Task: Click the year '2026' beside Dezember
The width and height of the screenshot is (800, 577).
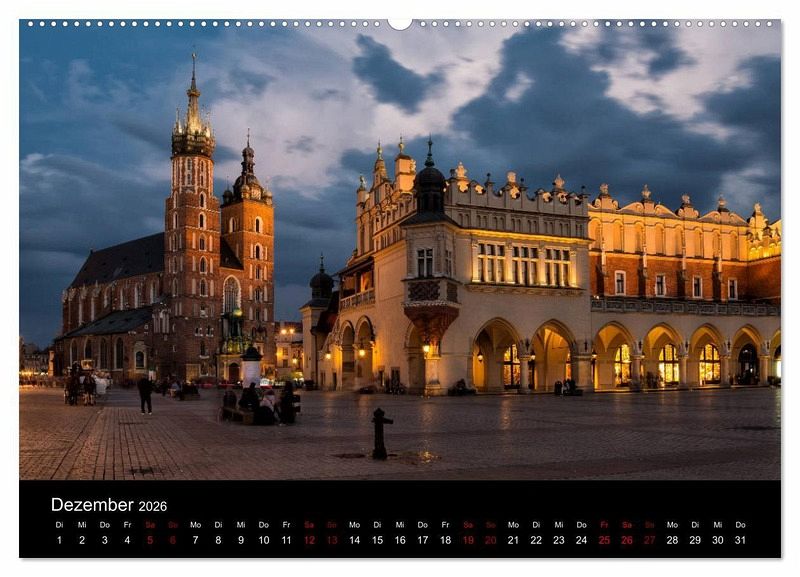Action: coord(153,506)
